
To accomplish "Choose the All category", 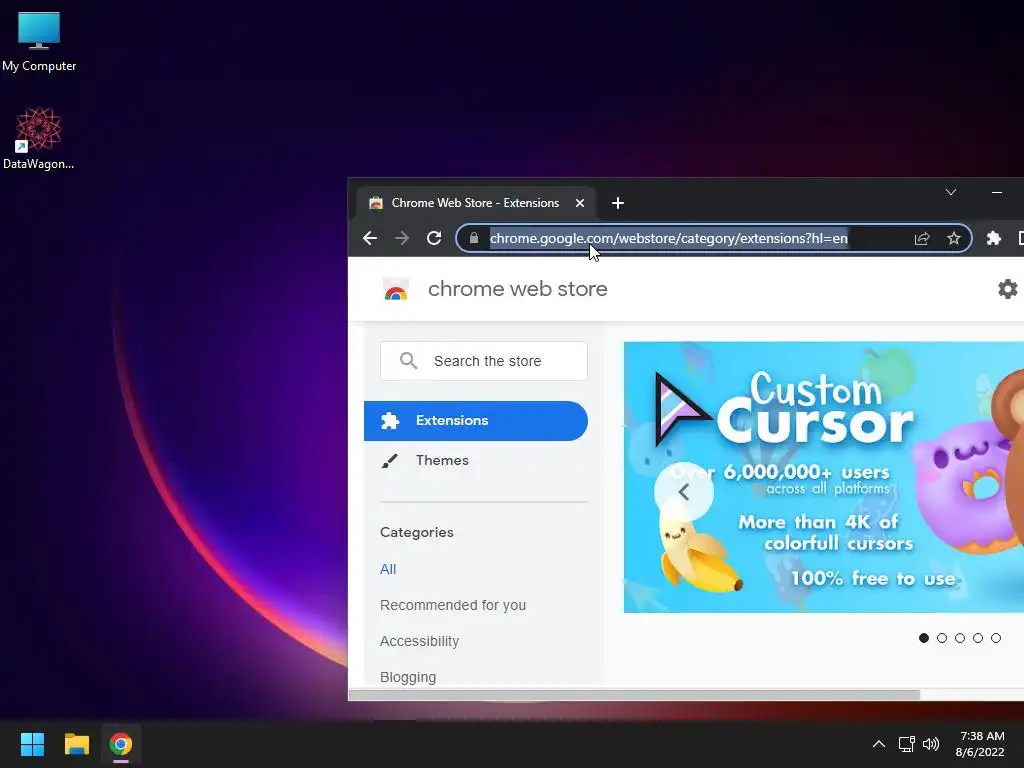I will [388, 569].
